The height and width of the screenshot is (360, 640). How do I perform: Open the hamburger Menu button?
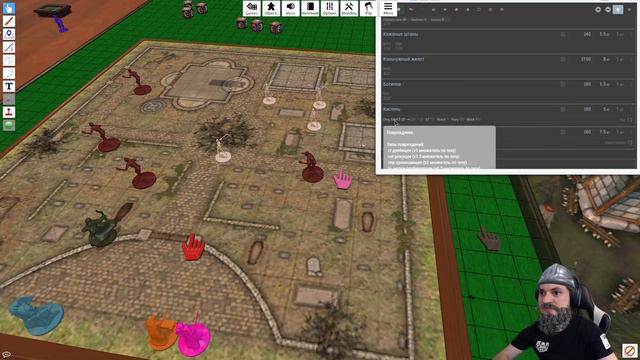click(388, 8)
